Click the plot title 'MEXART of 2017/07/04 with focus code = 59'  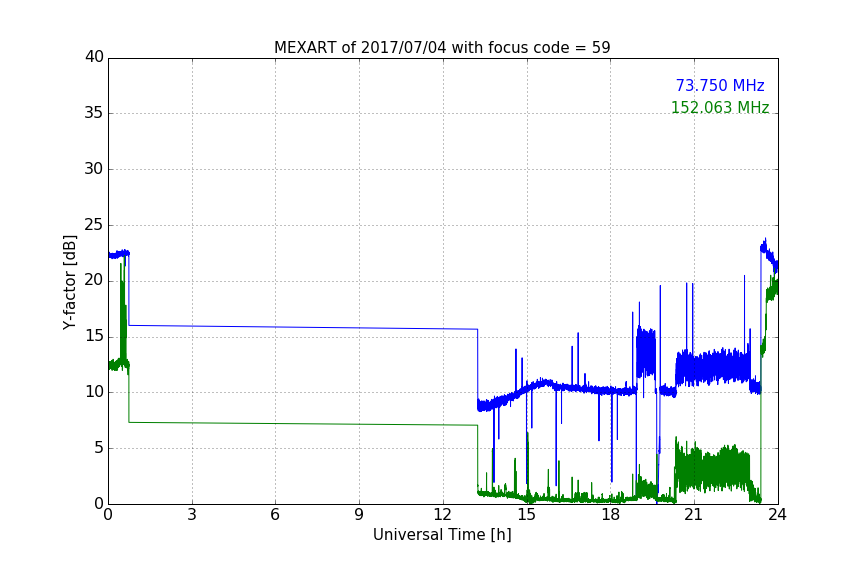coord(442,48)
